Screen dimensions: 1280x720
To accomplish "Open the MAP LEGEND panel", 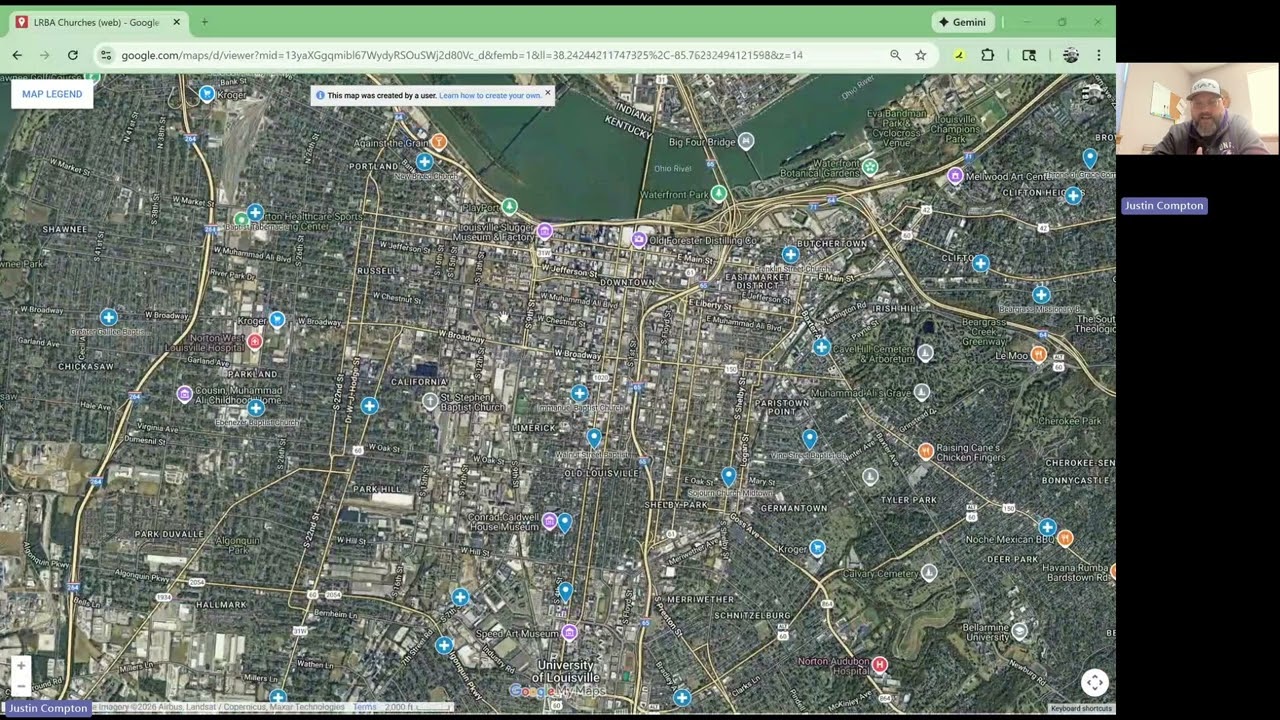I will 52,94.
